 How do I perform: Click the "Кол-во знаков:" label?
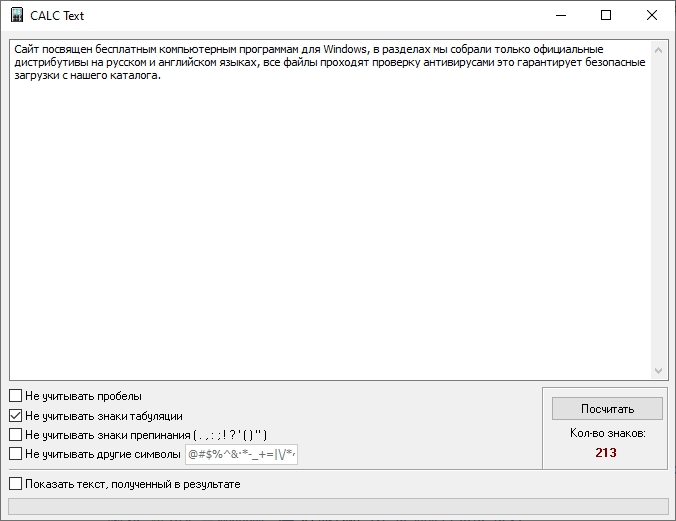[x=607, y=433]
